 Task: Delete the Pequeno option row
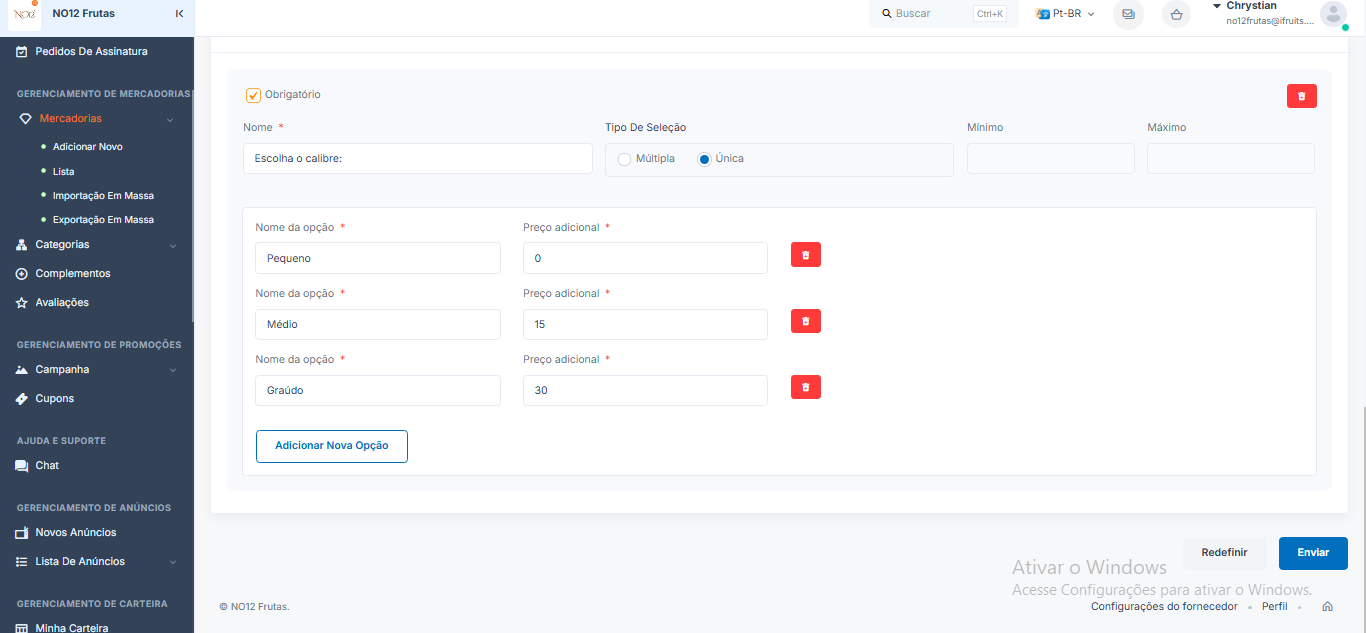point(805,255)
